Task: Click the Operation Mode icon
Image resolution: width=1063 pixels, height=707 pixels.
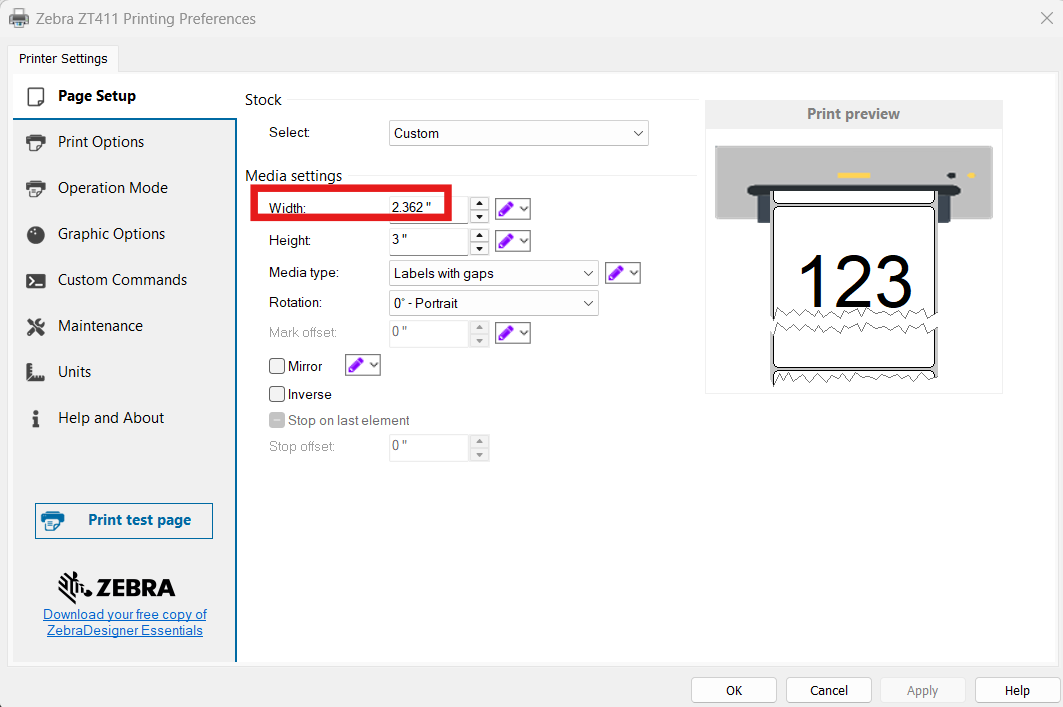Action: point(36,188)
